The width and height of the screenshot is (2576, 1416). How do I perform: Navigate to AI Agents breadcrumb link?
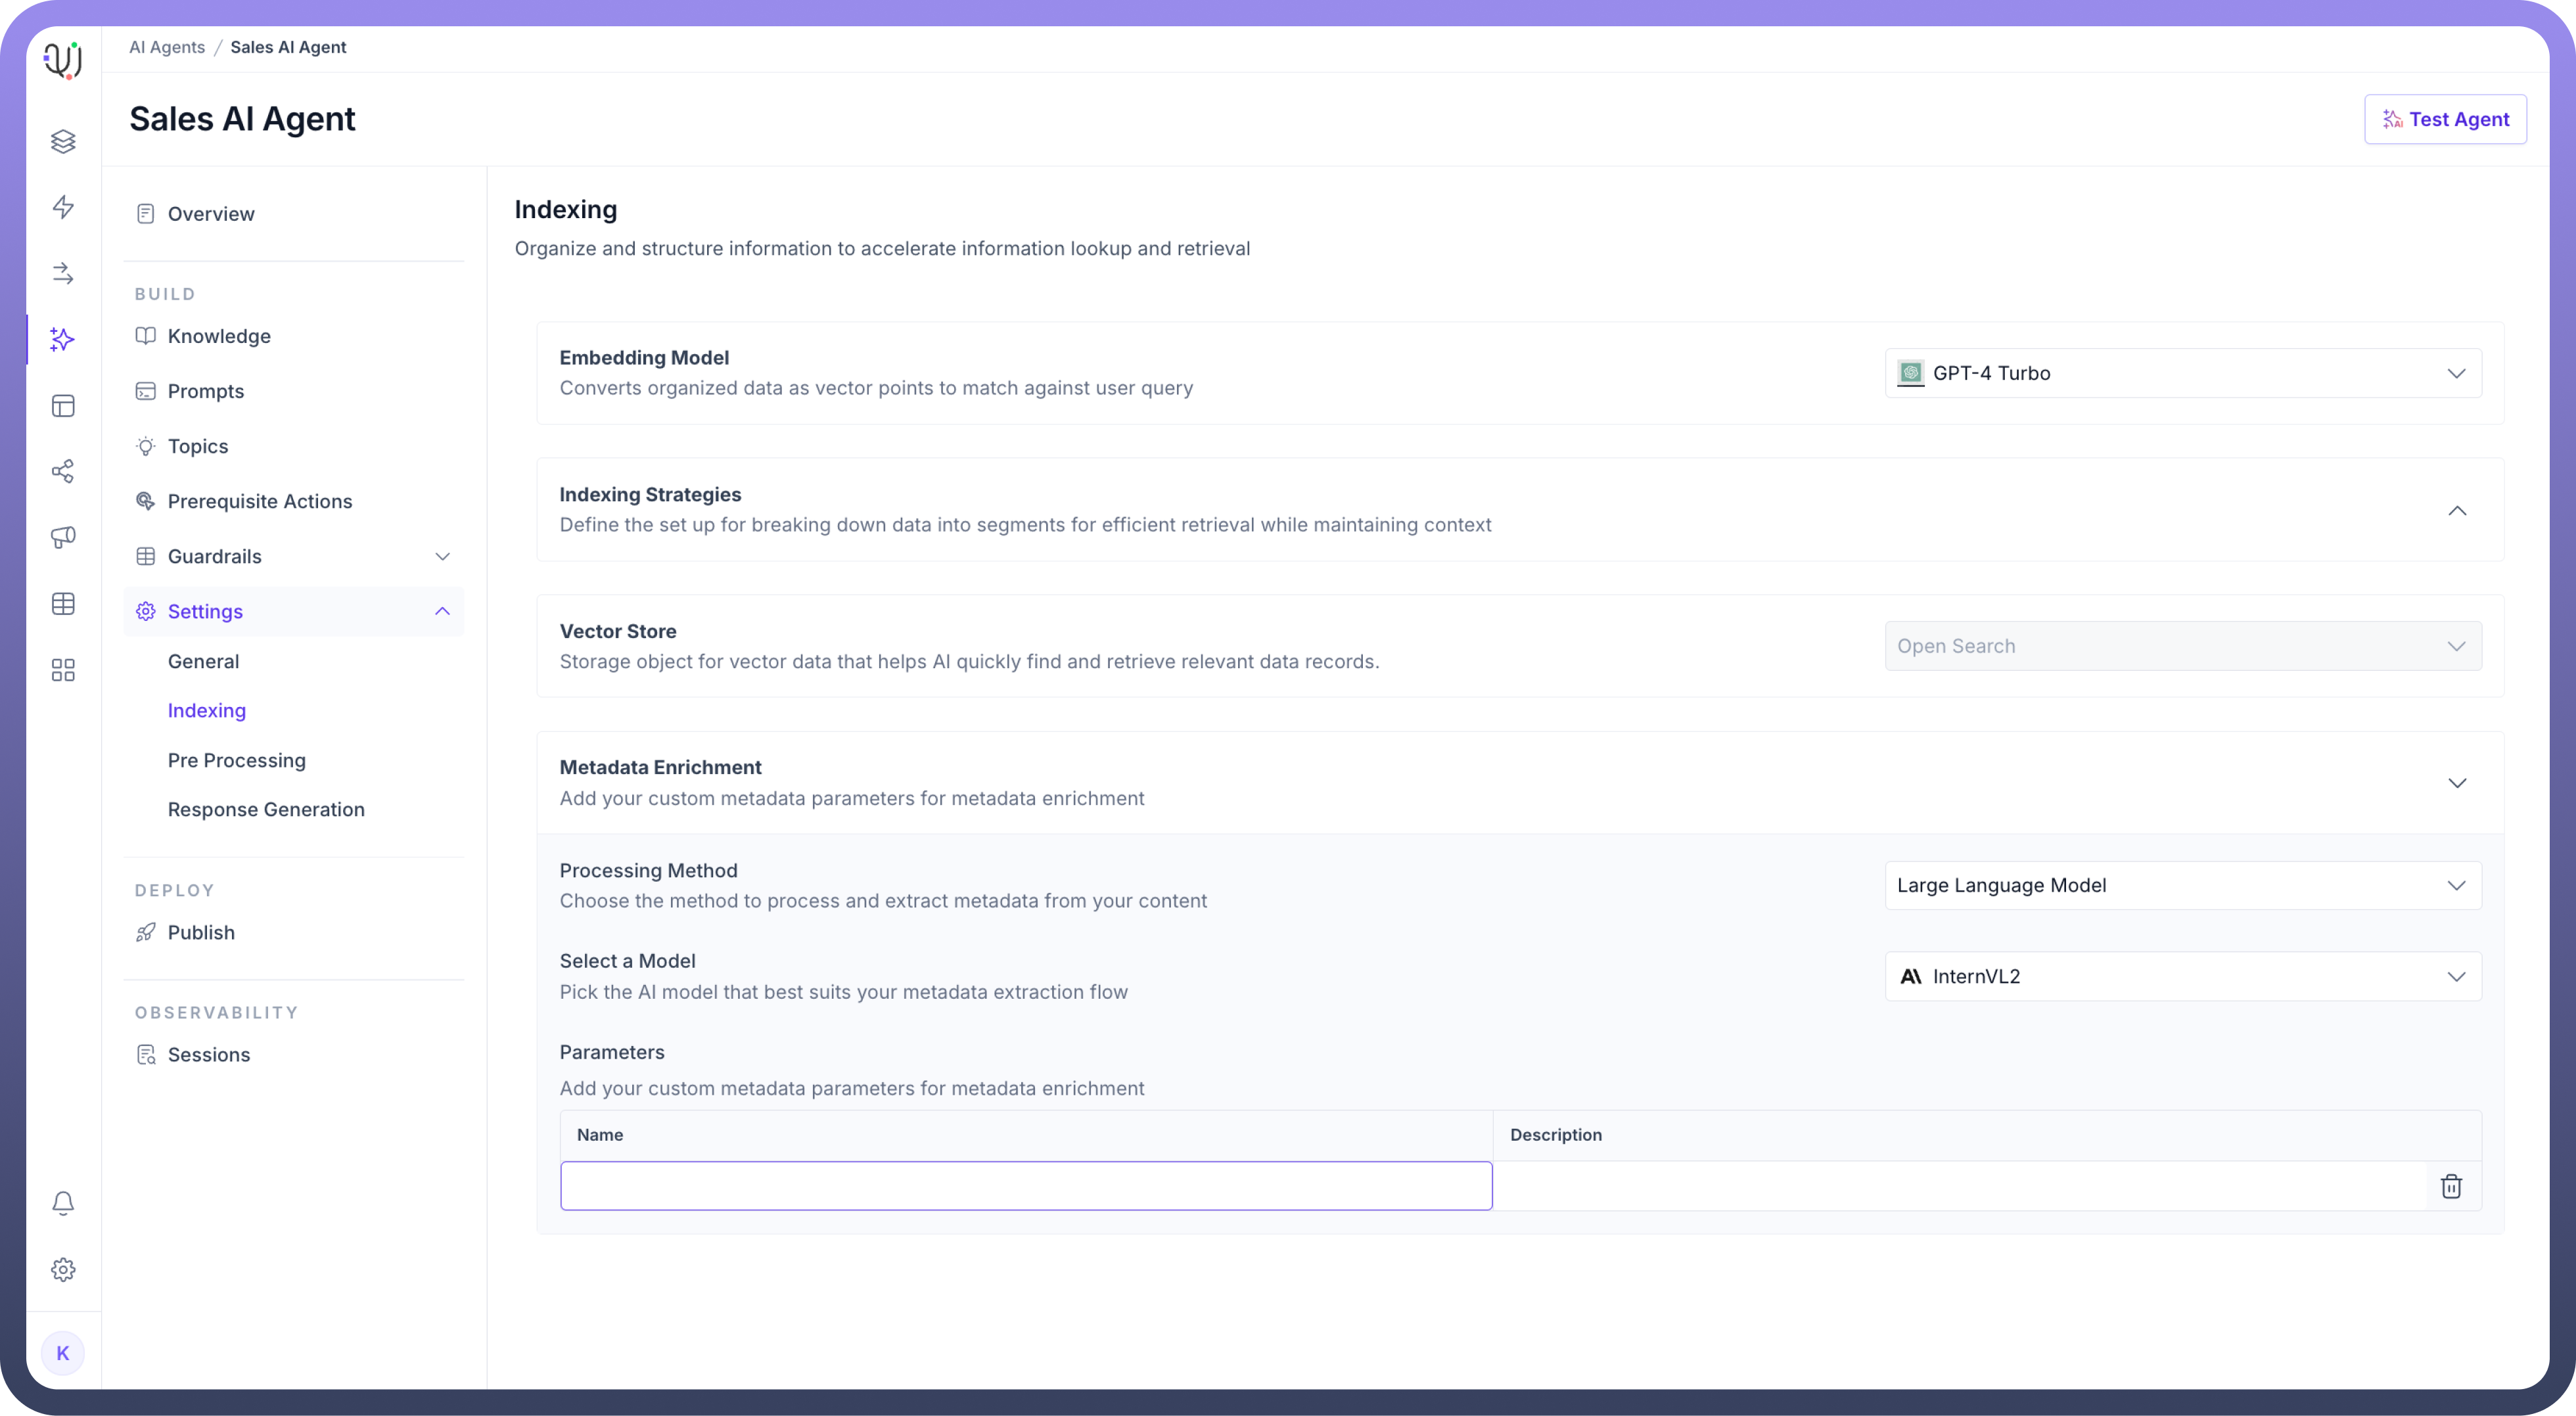pos(167,47)
